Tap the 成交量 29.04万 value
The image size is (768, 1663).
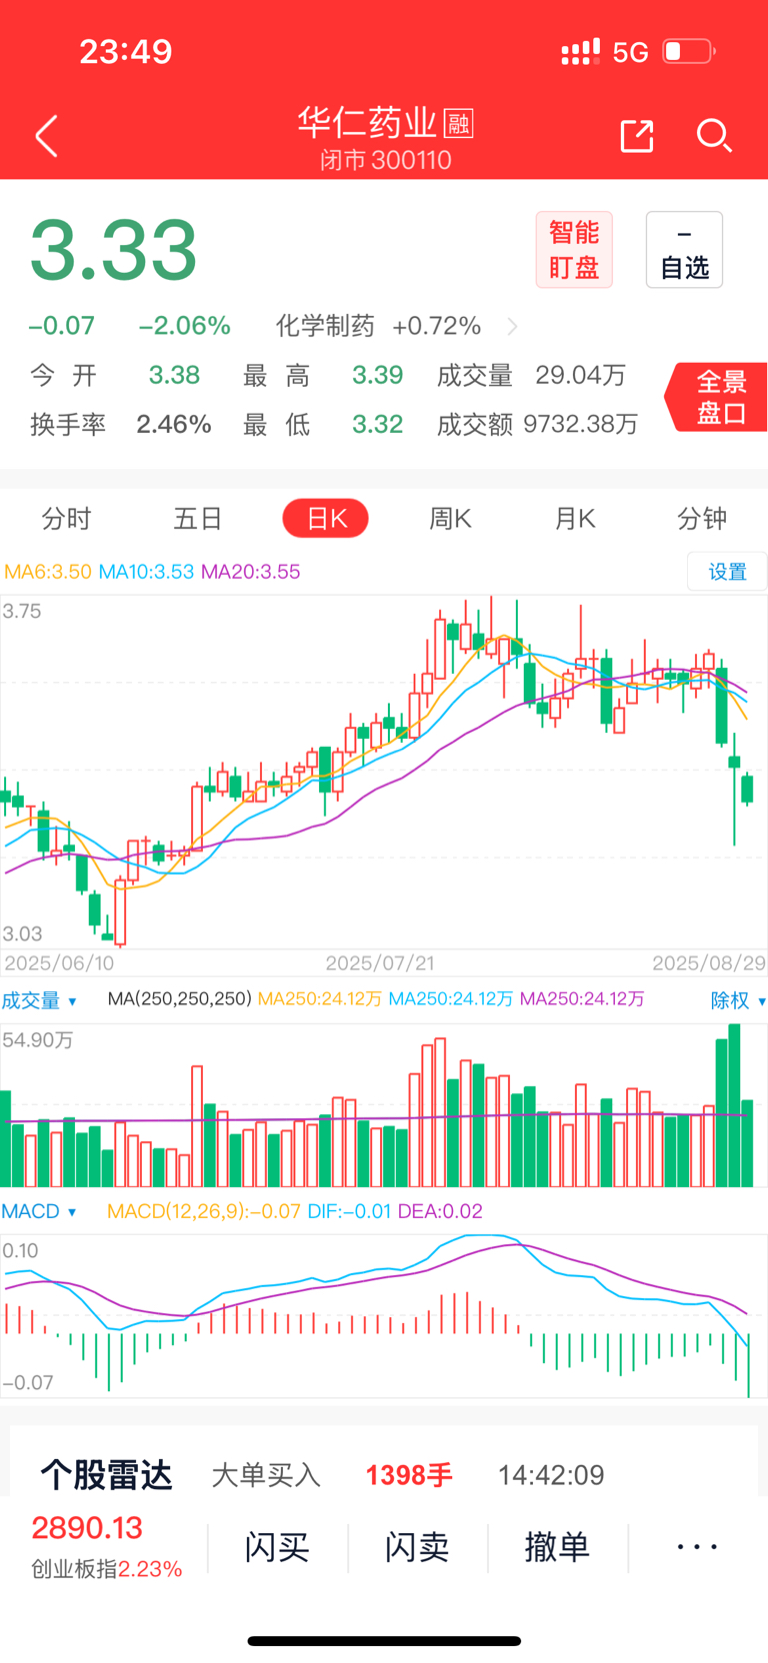point(581,375)
